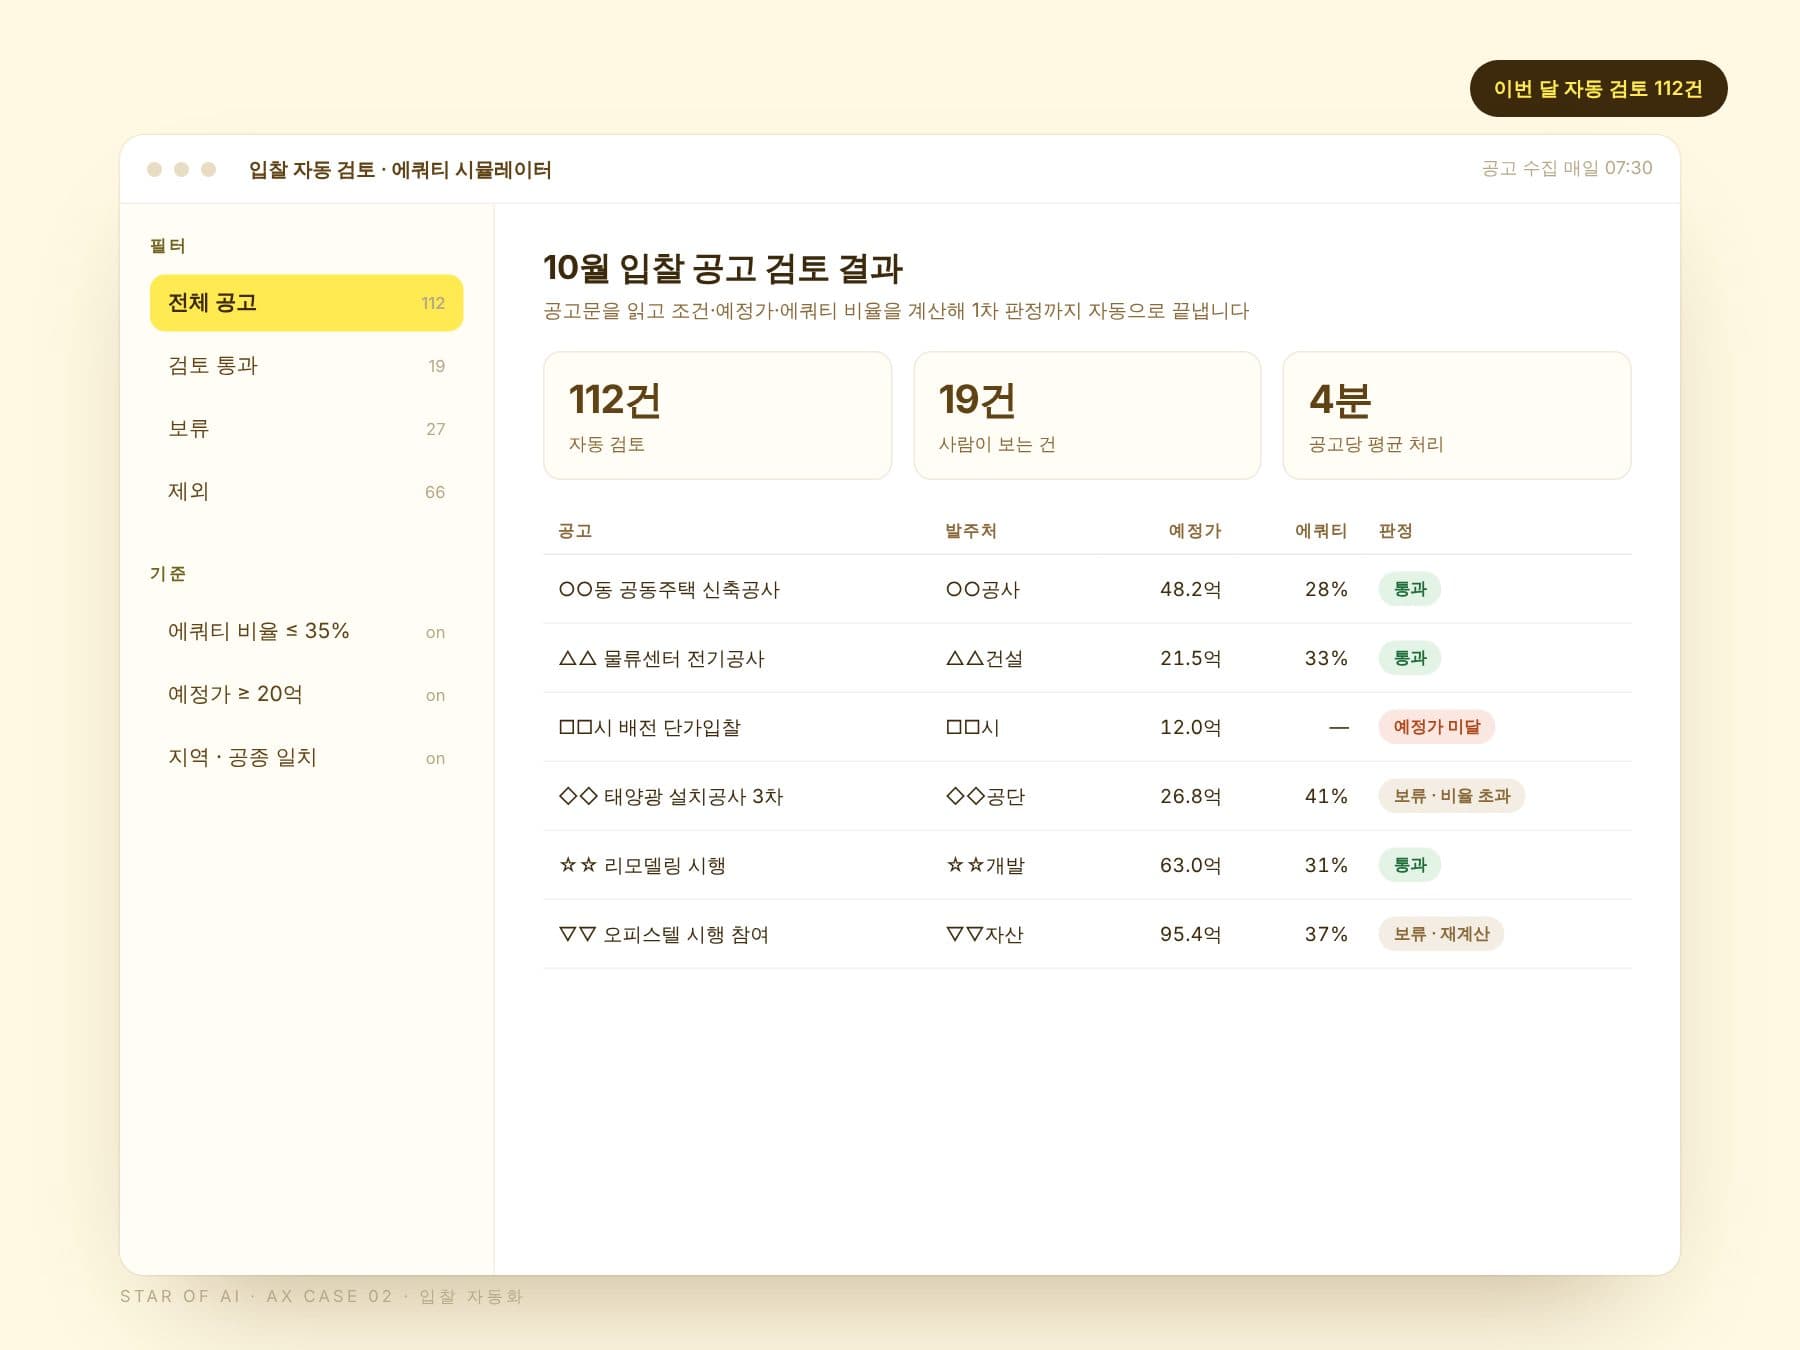Click the 보류 · 재계산 badge
1800x1350 pixels.
tap(1441, 934)
